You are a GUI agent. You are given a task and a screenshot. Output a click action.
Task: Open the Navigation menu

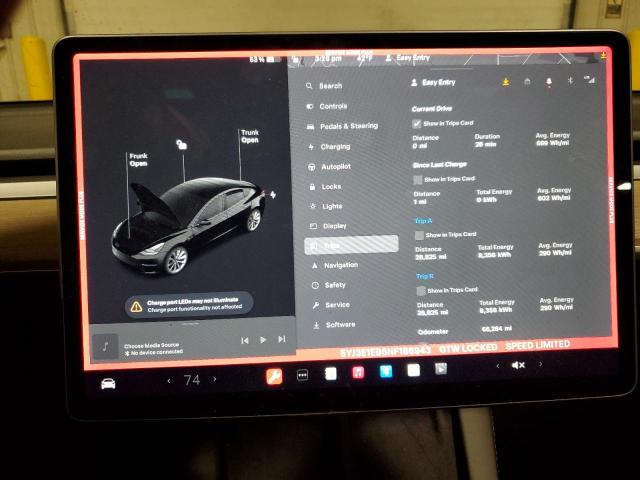point(335,265)
